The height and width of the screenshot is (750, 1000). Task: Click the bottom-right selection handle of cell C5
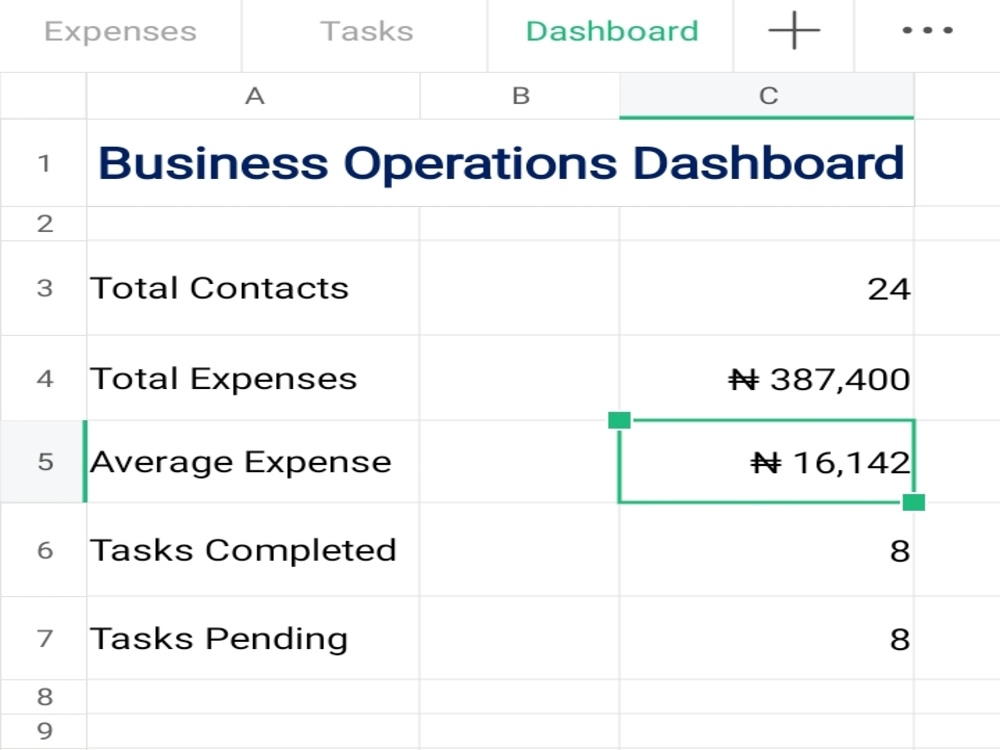point(914,503)
